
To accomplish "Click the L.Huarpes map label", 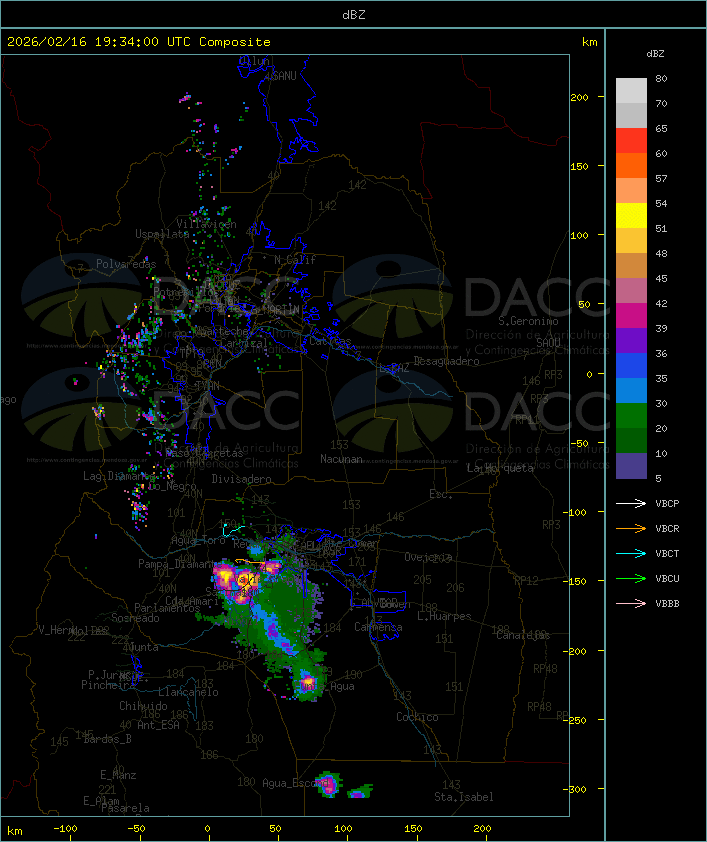I will pos(444,616).
